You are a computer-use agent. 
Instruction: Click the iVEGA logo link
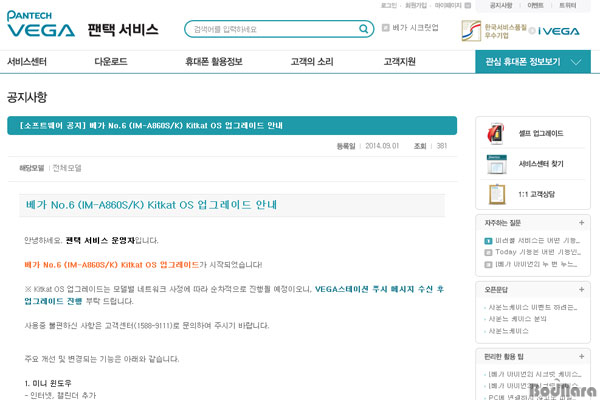(559, 31)
